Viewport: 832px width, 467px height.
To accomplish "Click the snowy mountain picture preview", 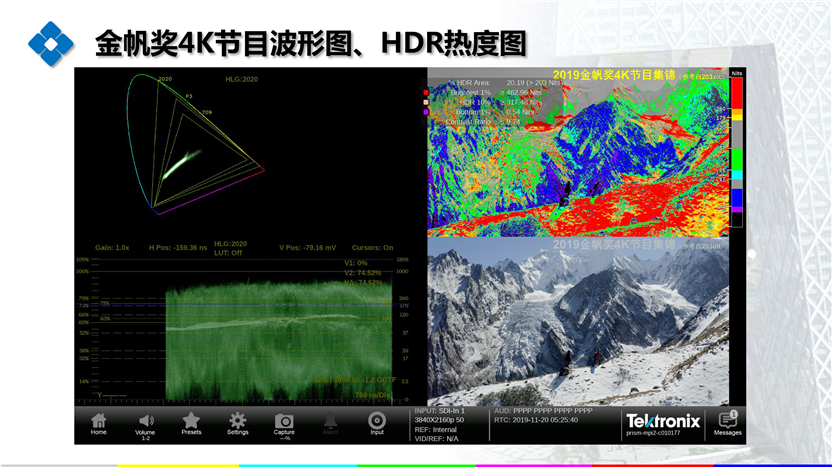I will (577, 320).
